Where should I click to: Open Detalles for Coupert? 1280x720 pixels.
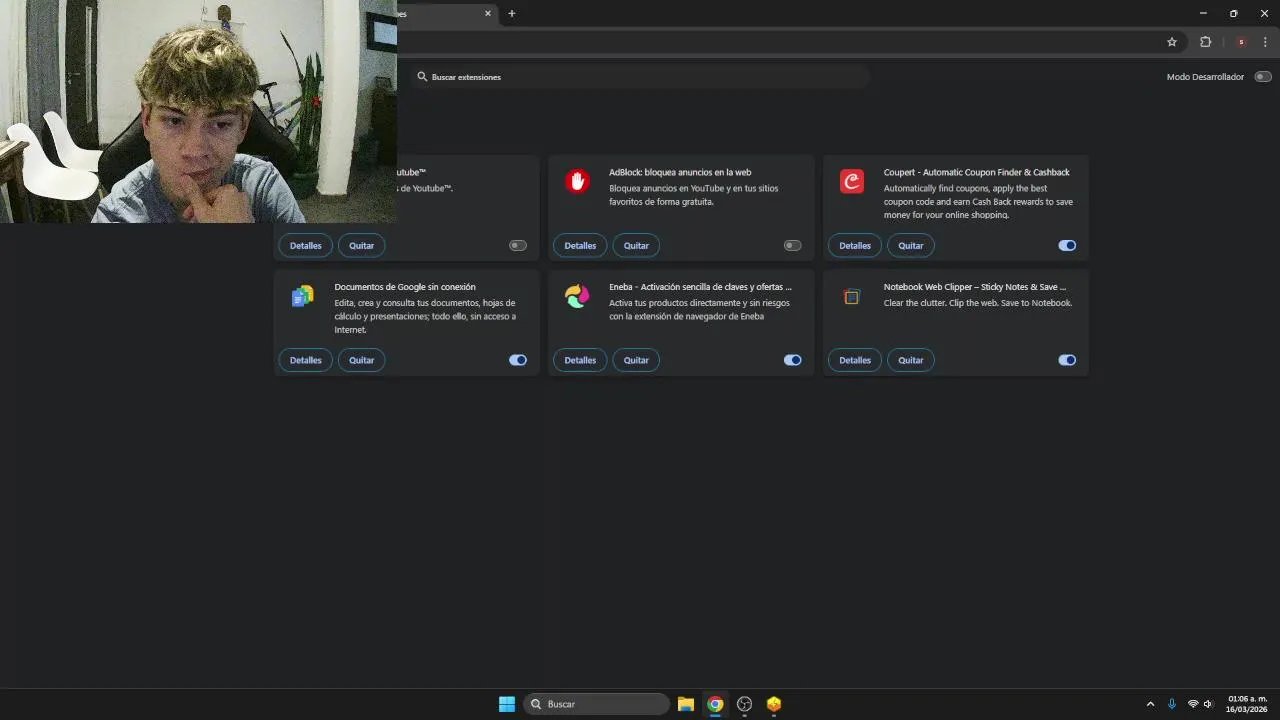point(855,245)
